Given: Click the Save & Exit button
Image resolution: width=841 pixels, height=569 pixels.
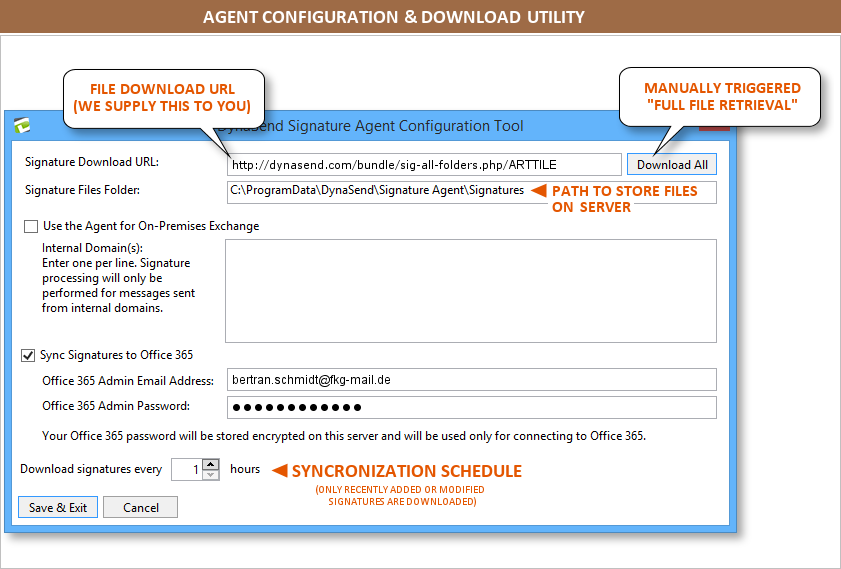Looking at the screenshot, I should (x=58, y=507).
